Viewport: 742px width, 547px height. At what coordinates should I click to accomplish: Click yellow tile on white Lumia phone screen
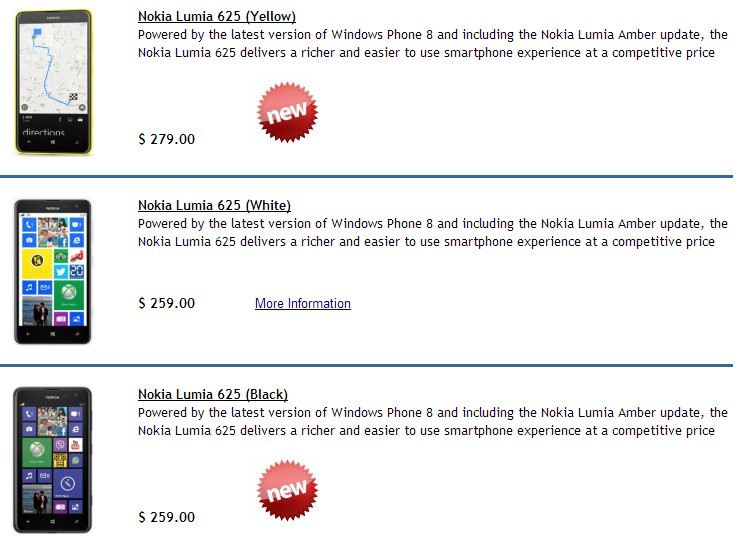point(39,262)
